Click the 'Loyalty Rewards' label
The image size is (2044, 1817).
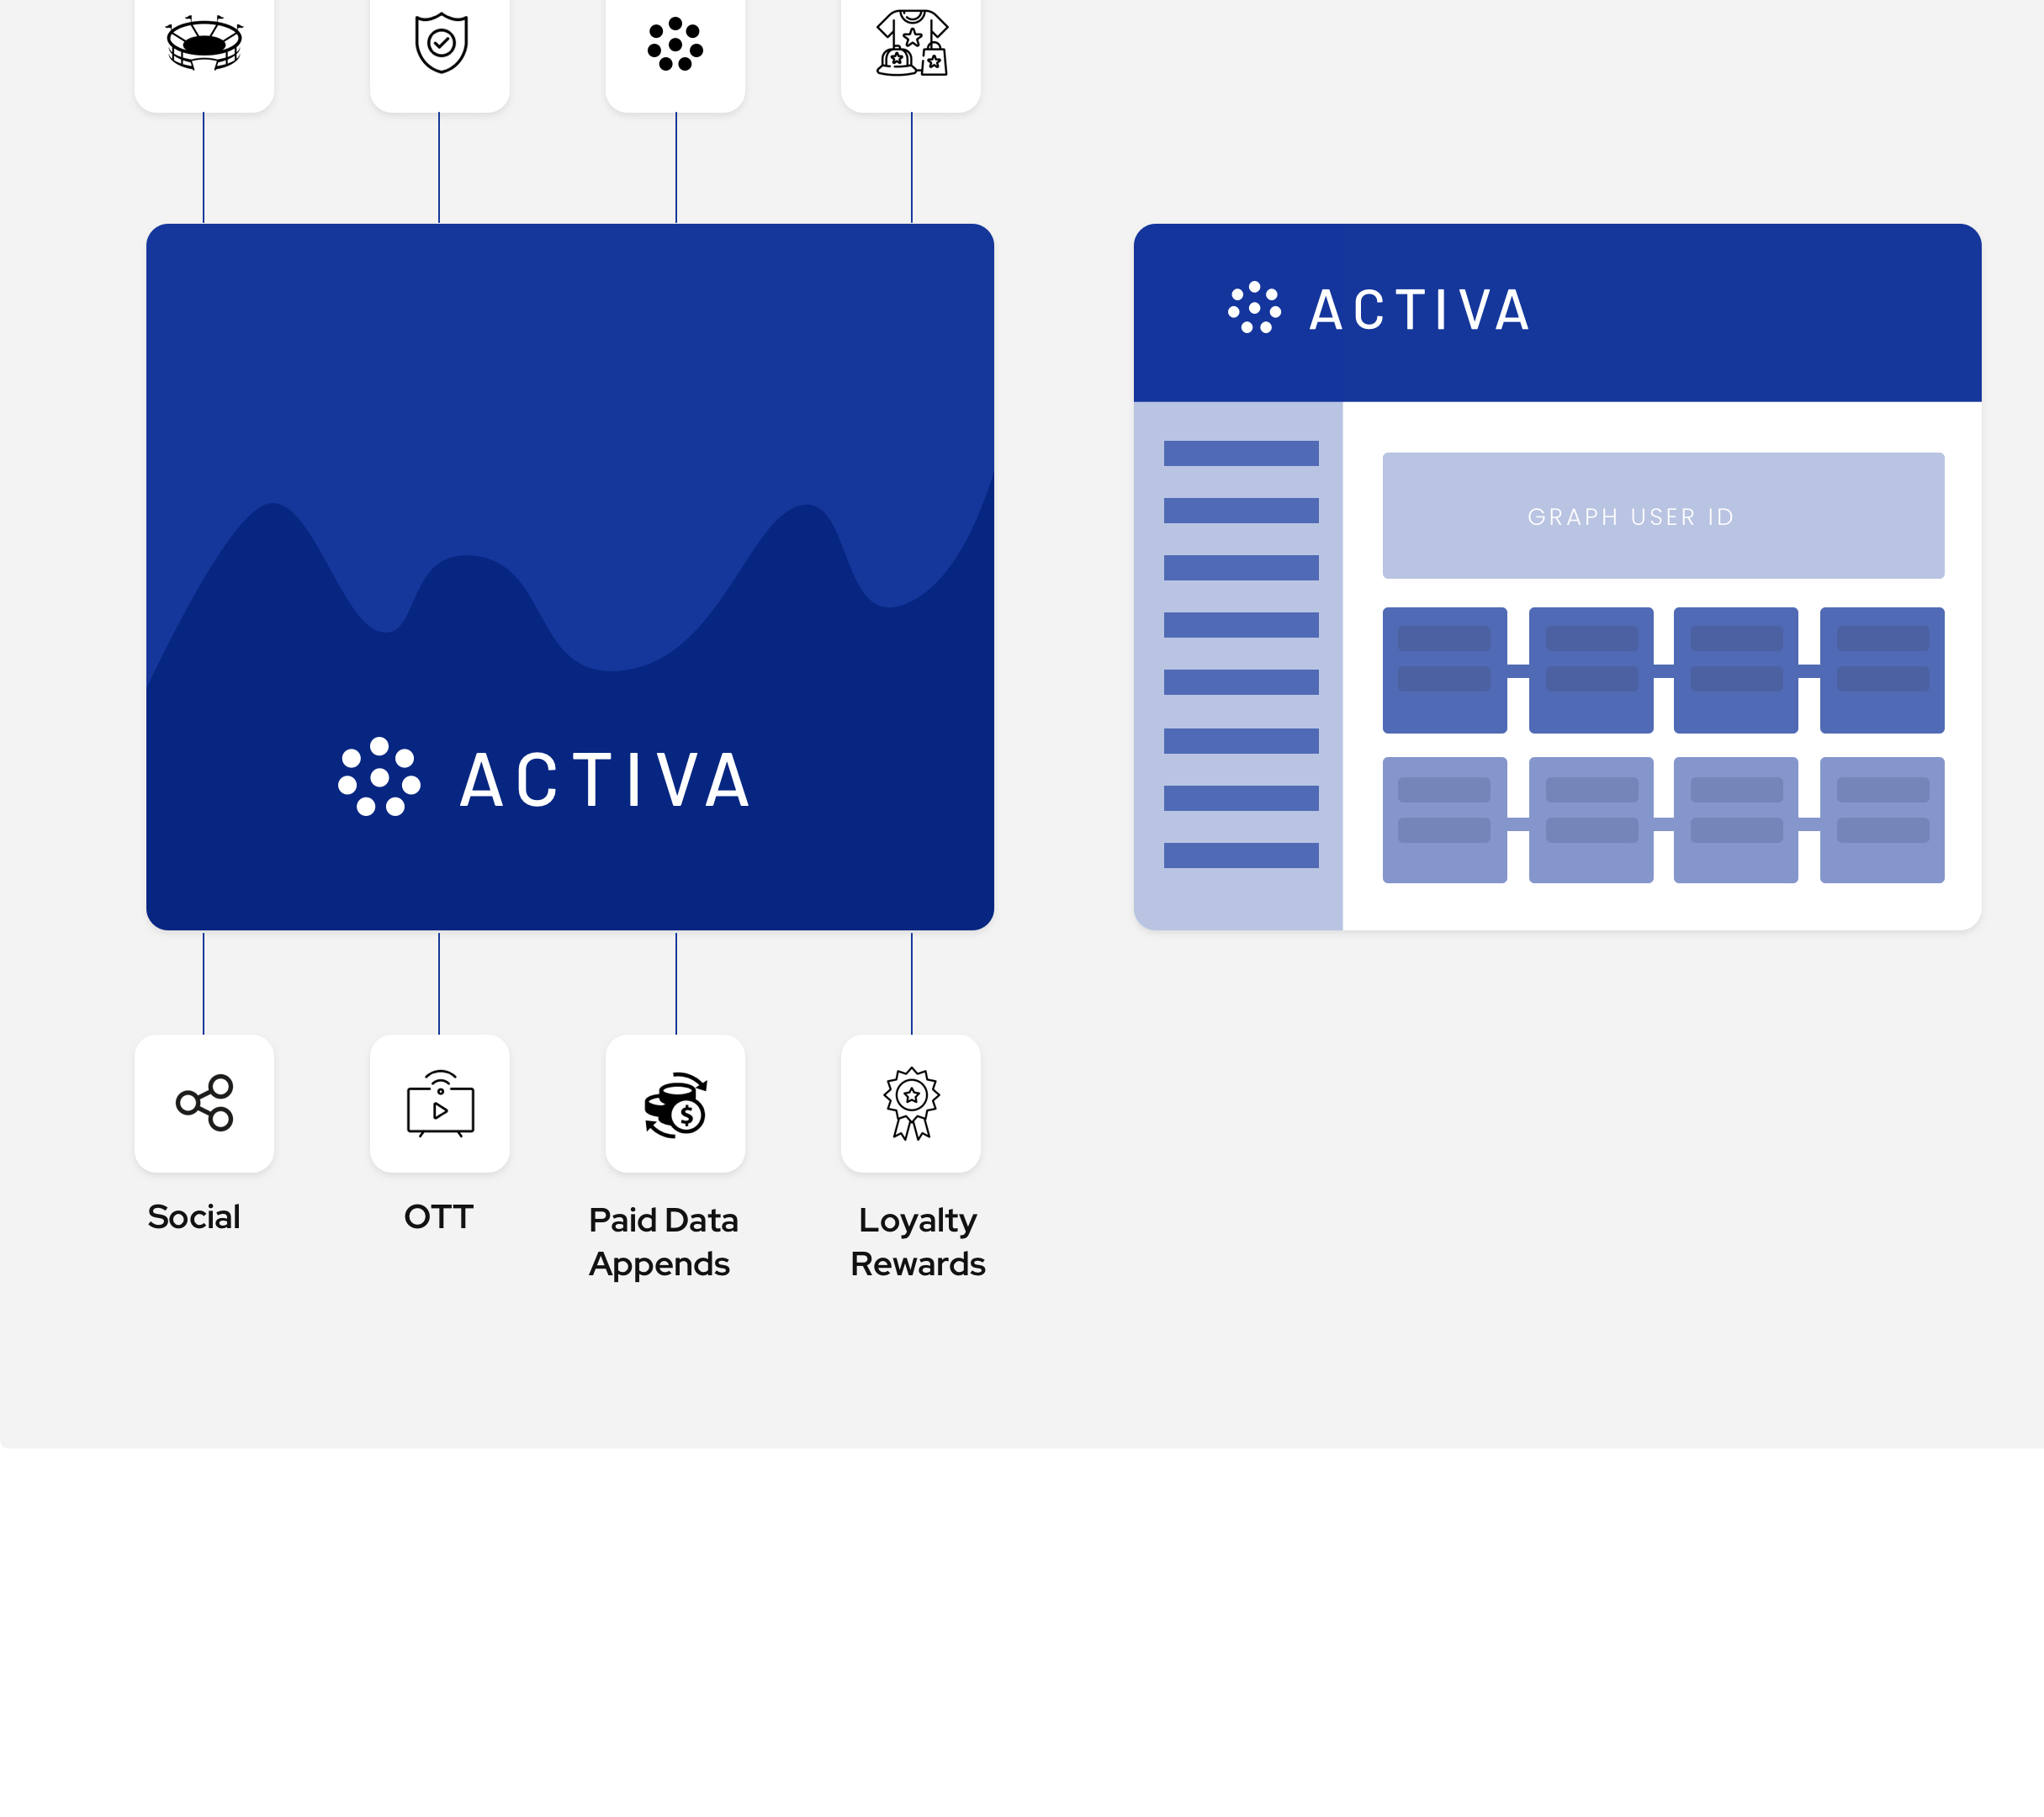917,1242
